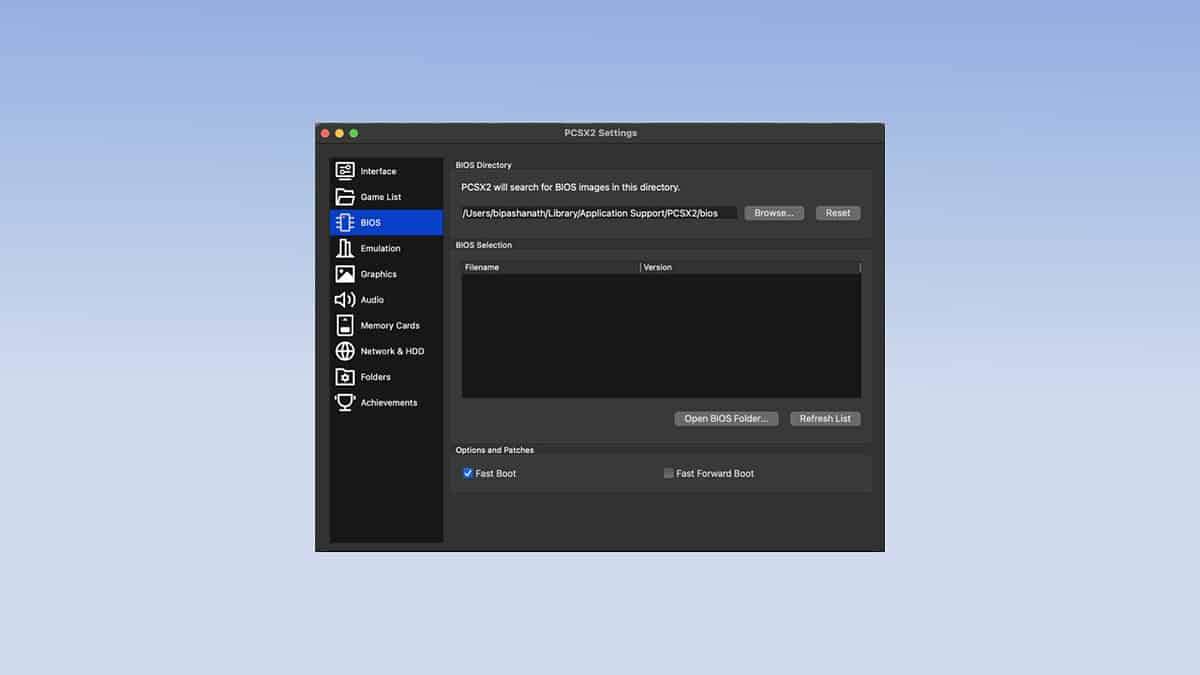Open the Folders settings section

tap(345, 376)
